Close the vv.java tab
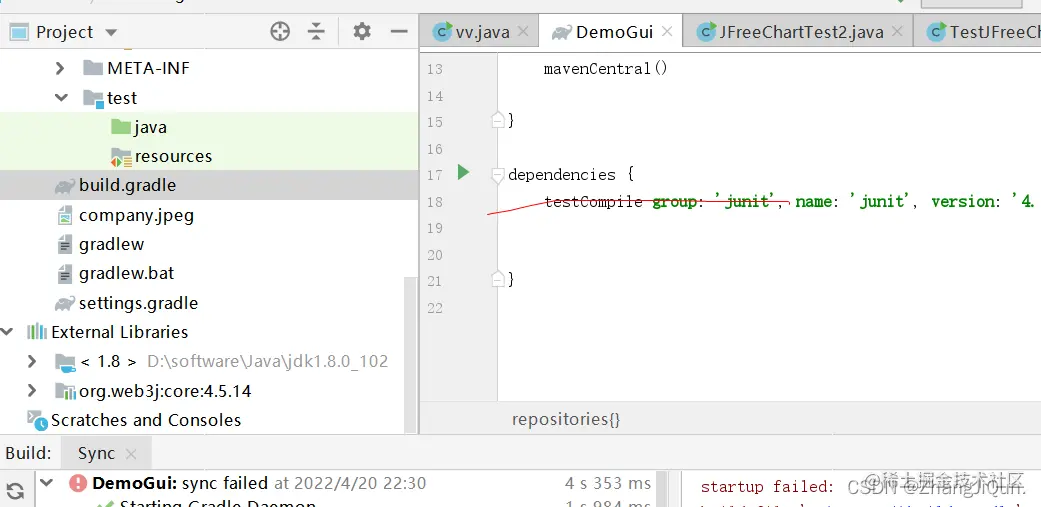 click(x=523, y=31)
